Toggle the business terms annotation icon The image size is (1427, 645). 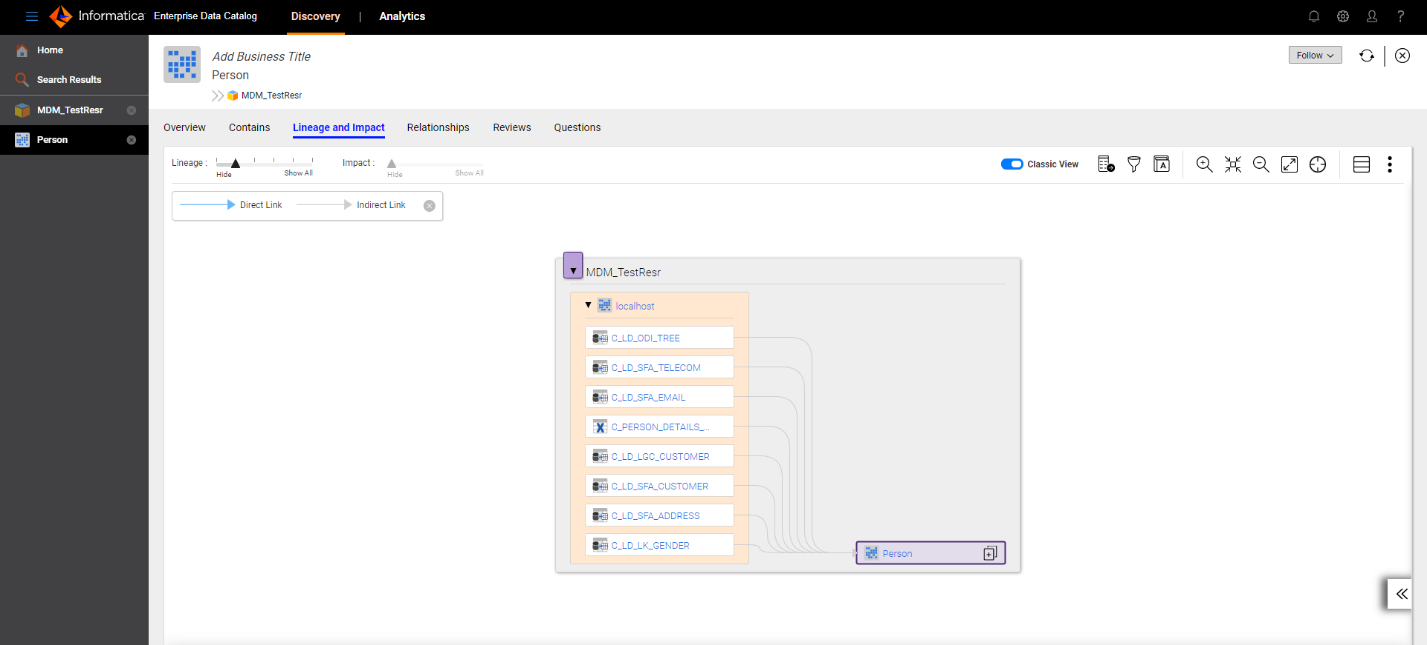(1161, 164)
